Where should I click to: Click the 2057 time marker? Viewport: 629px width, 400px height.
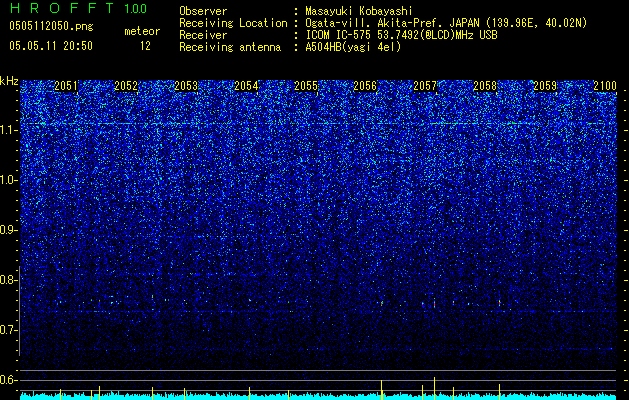[x=425, y=86]
